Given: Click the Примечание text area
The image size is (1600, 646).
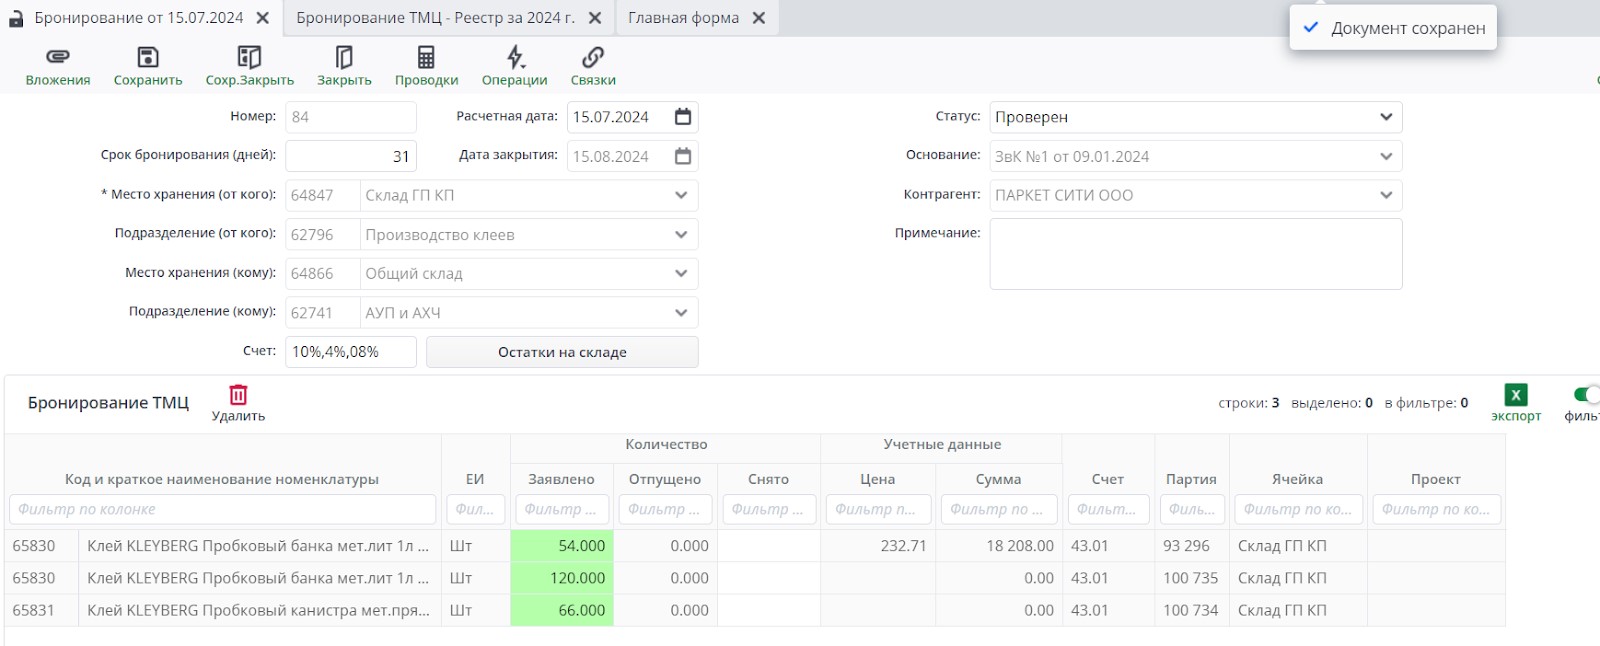Looking at the screenshot, I should point(1195,254).
